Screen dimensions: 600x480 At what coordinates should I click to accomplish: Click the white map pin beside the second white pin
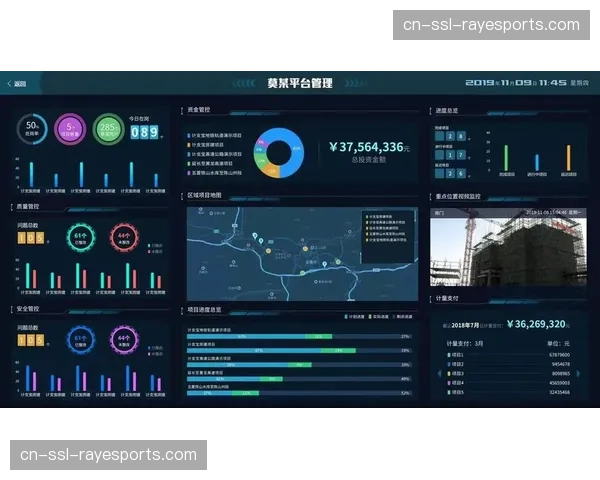[x=255, y=236]
